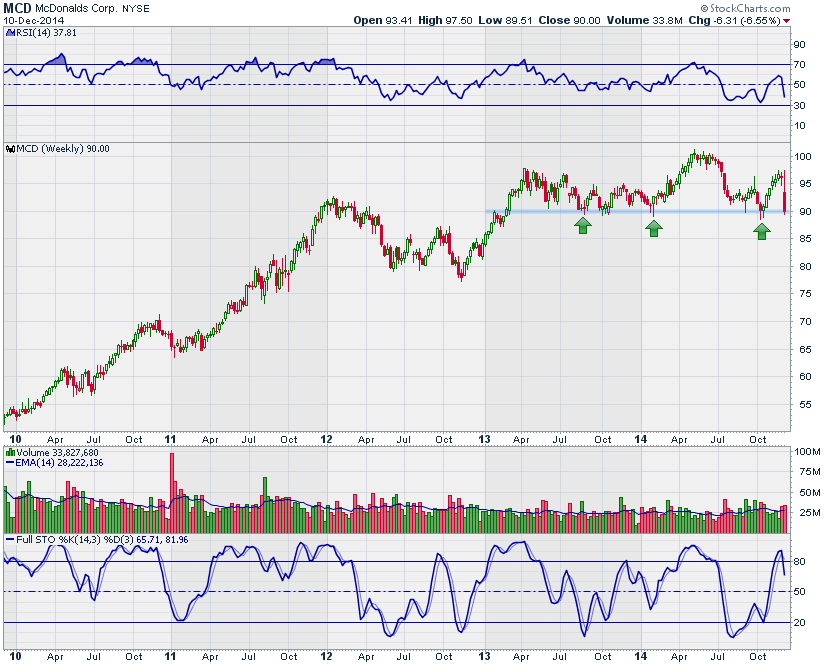The height and width of the screenshot is (666, 825).
Task: Select the MCD ticker symbol in header
Action: tap(17, 8)
